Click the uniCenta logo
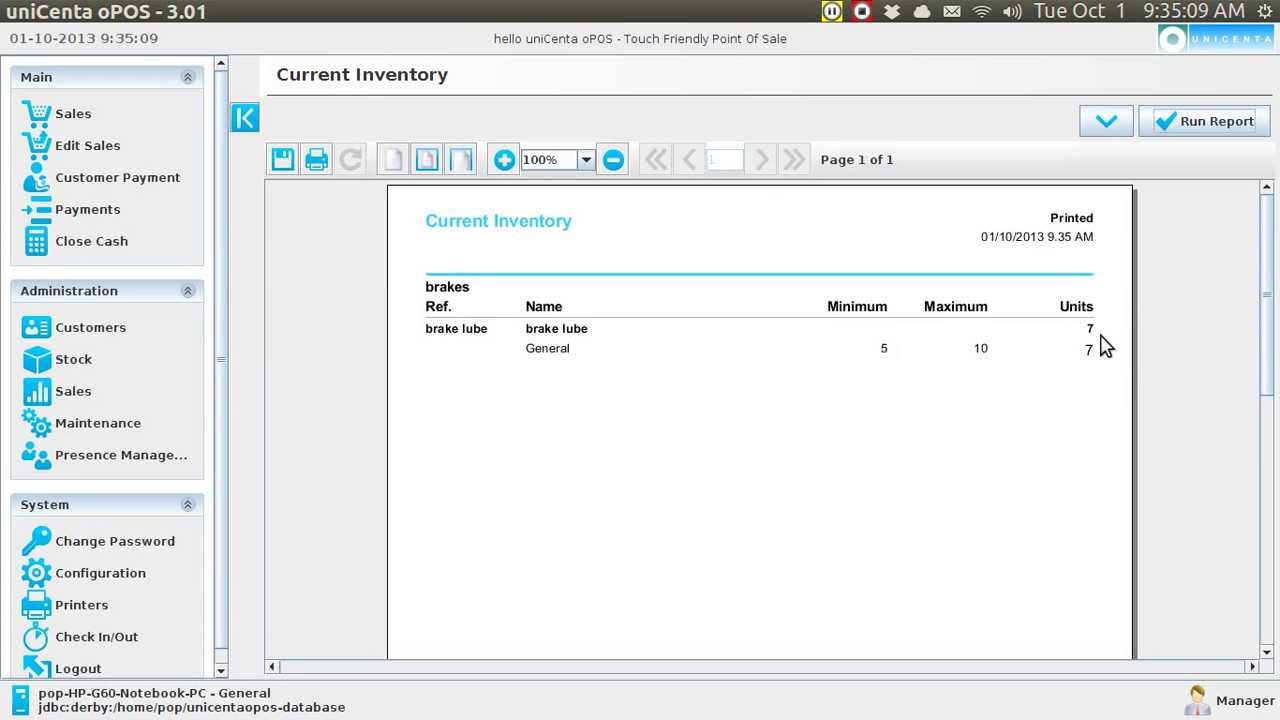This screenshot has height=720, width=1280. (1215, 39)
